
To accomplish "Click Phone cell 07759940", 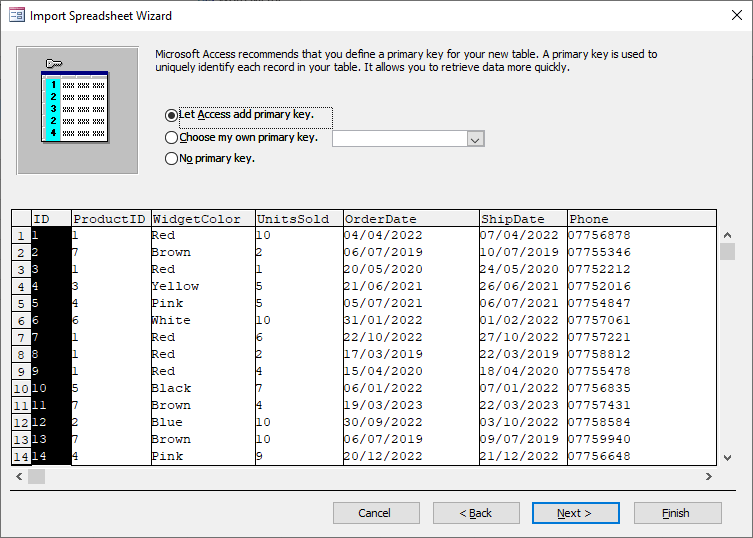I will click(642, 439).
